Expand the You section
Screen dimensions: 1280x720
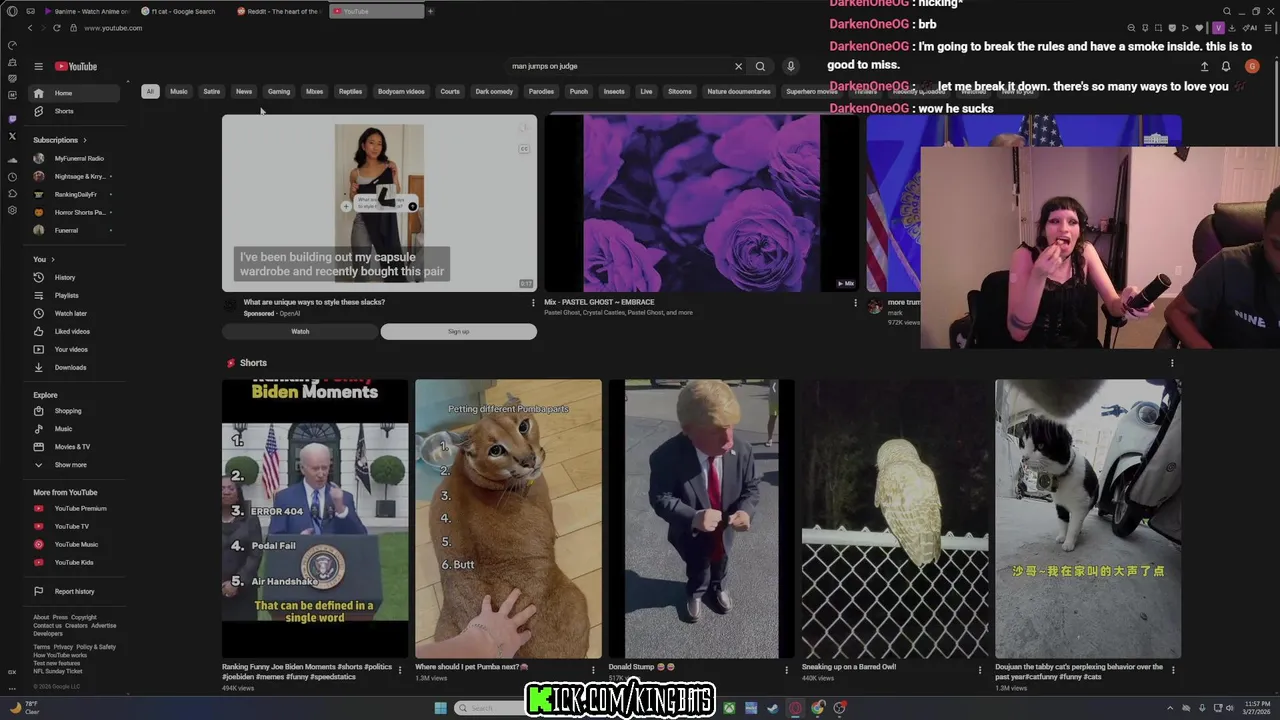[44, 259]
